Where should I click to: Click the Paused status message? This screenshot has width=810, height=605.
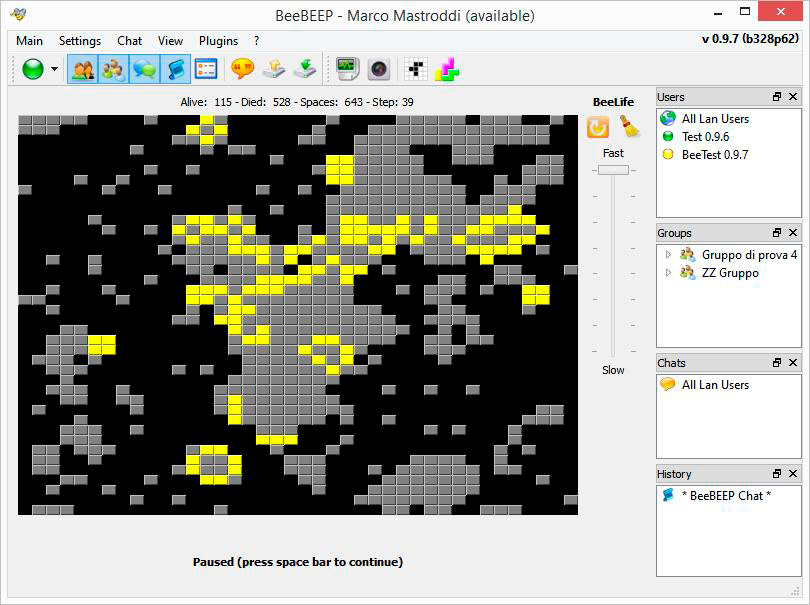point(298,562)
